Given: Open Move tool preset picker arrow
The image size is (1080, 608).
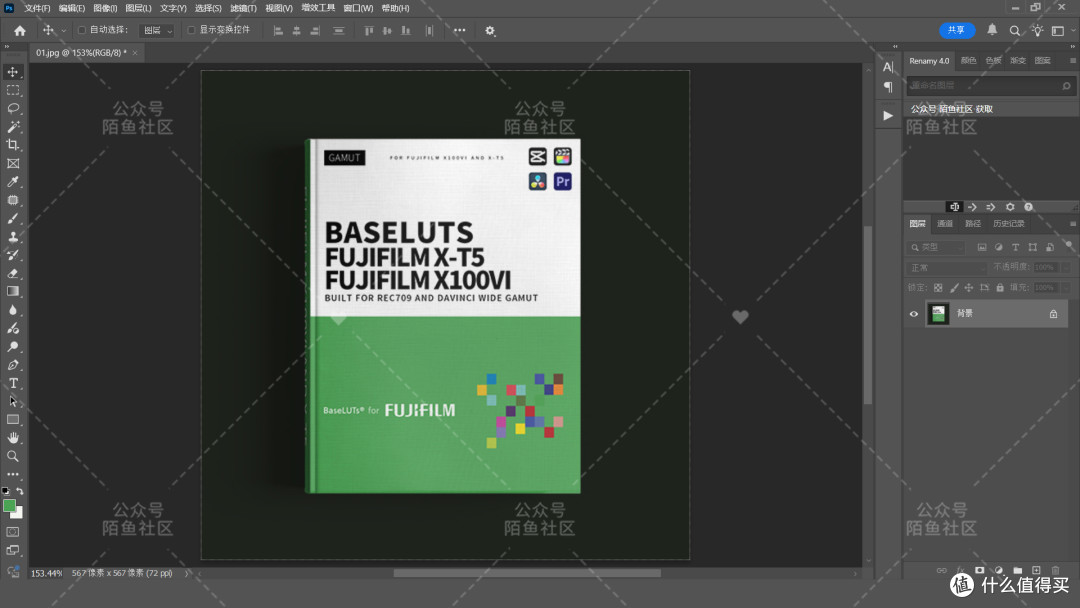Looking at the screenshot, I should pos(63,30).
